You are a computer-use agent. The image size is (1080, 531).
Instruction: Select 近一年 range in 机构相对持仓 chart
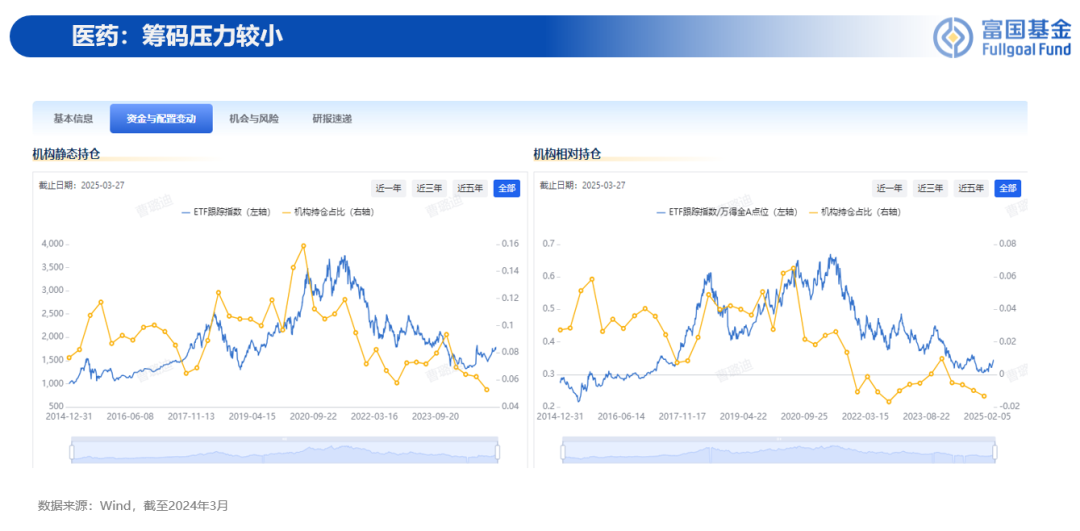click(889, 188)
